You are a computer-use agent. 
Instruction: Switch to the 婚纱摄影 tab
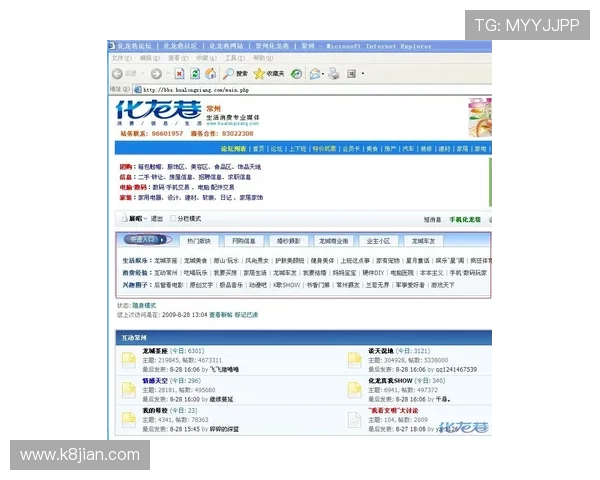coord(289,241)
